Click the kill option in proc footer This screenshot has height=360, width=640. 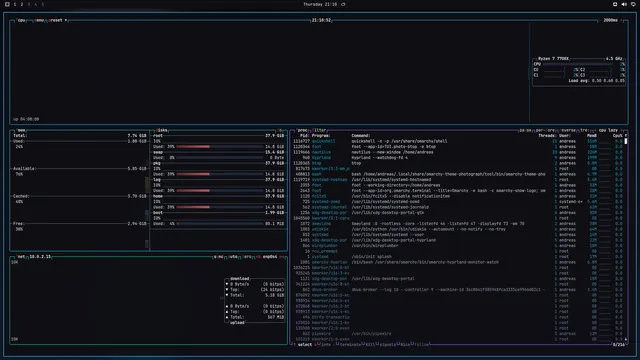click(370, 344)
